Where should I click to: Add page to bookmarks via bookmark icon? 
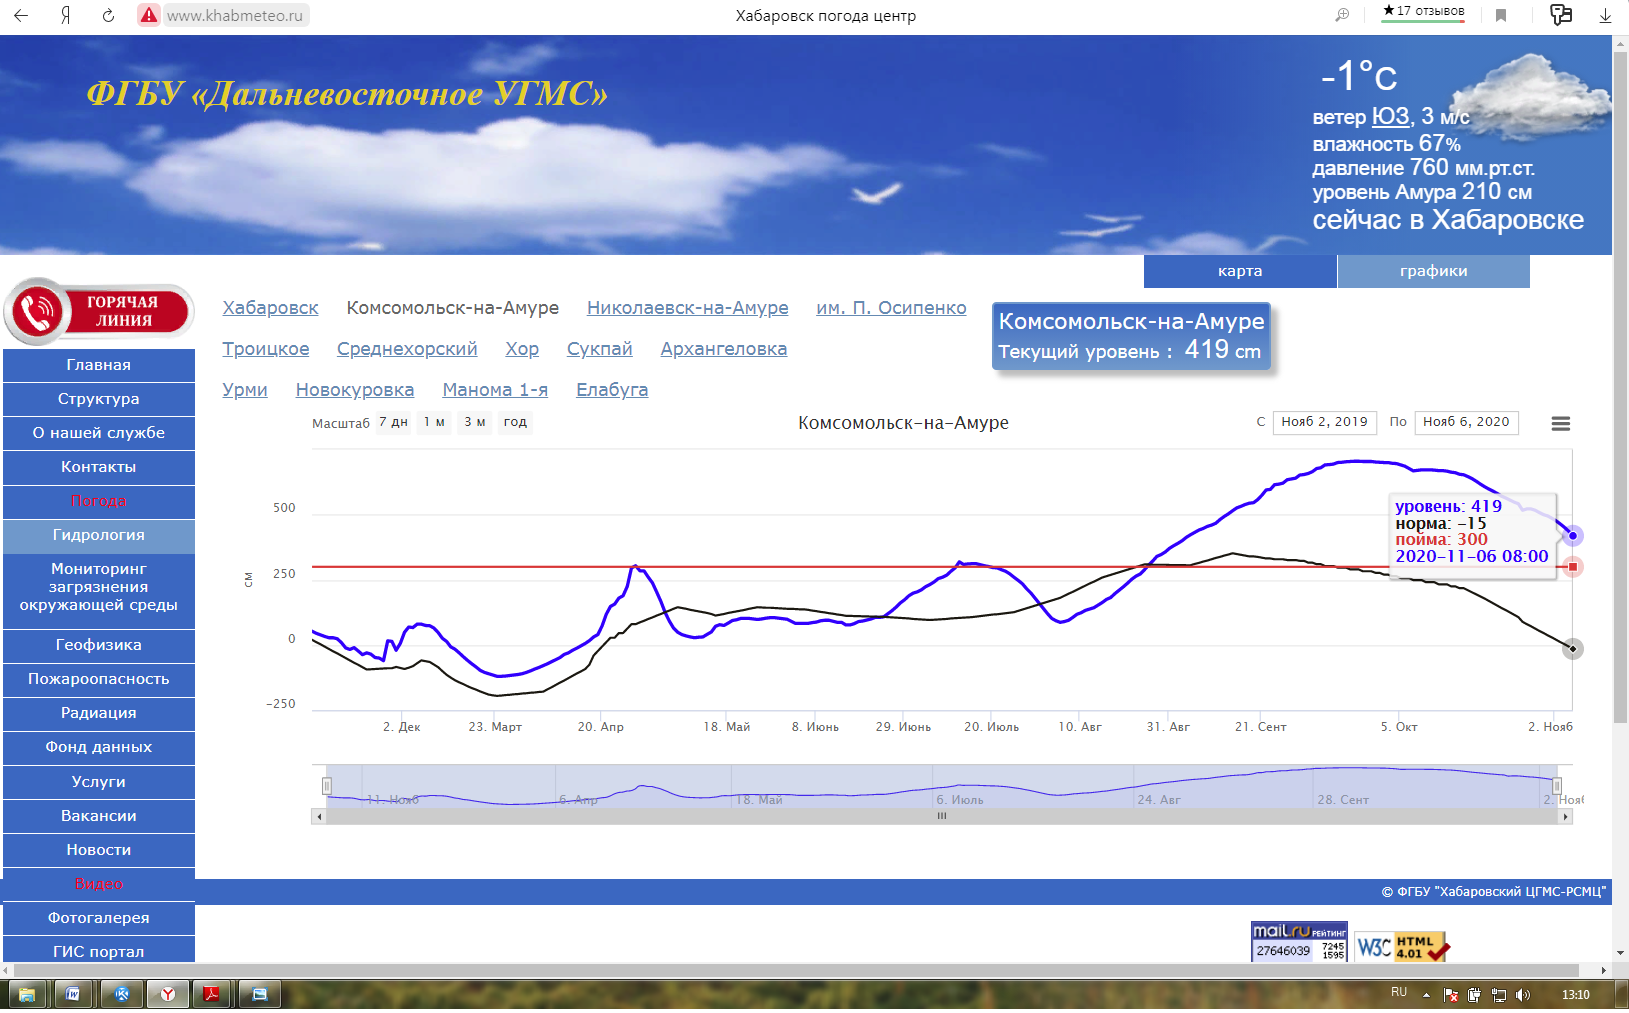1501,15
